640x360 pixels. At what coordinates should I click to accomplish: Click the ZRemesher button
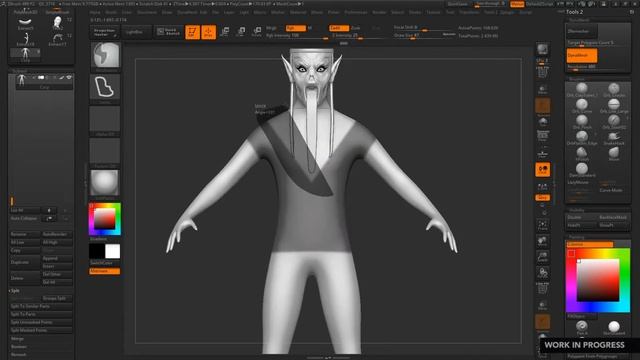(x=582, y=31)
